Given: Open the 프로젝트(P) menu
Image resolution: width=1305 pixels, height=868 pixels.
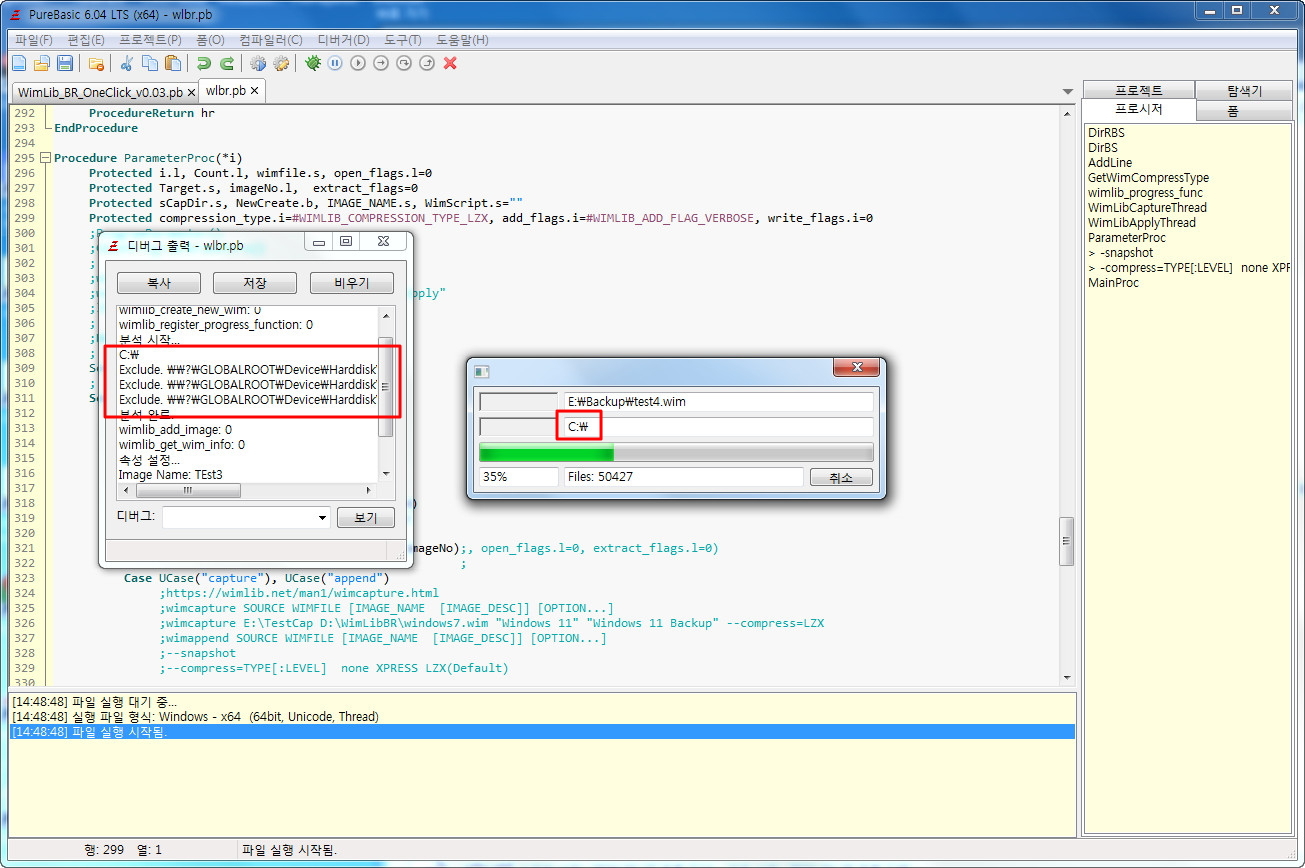Looking at the screenshot, I should 150,40.
